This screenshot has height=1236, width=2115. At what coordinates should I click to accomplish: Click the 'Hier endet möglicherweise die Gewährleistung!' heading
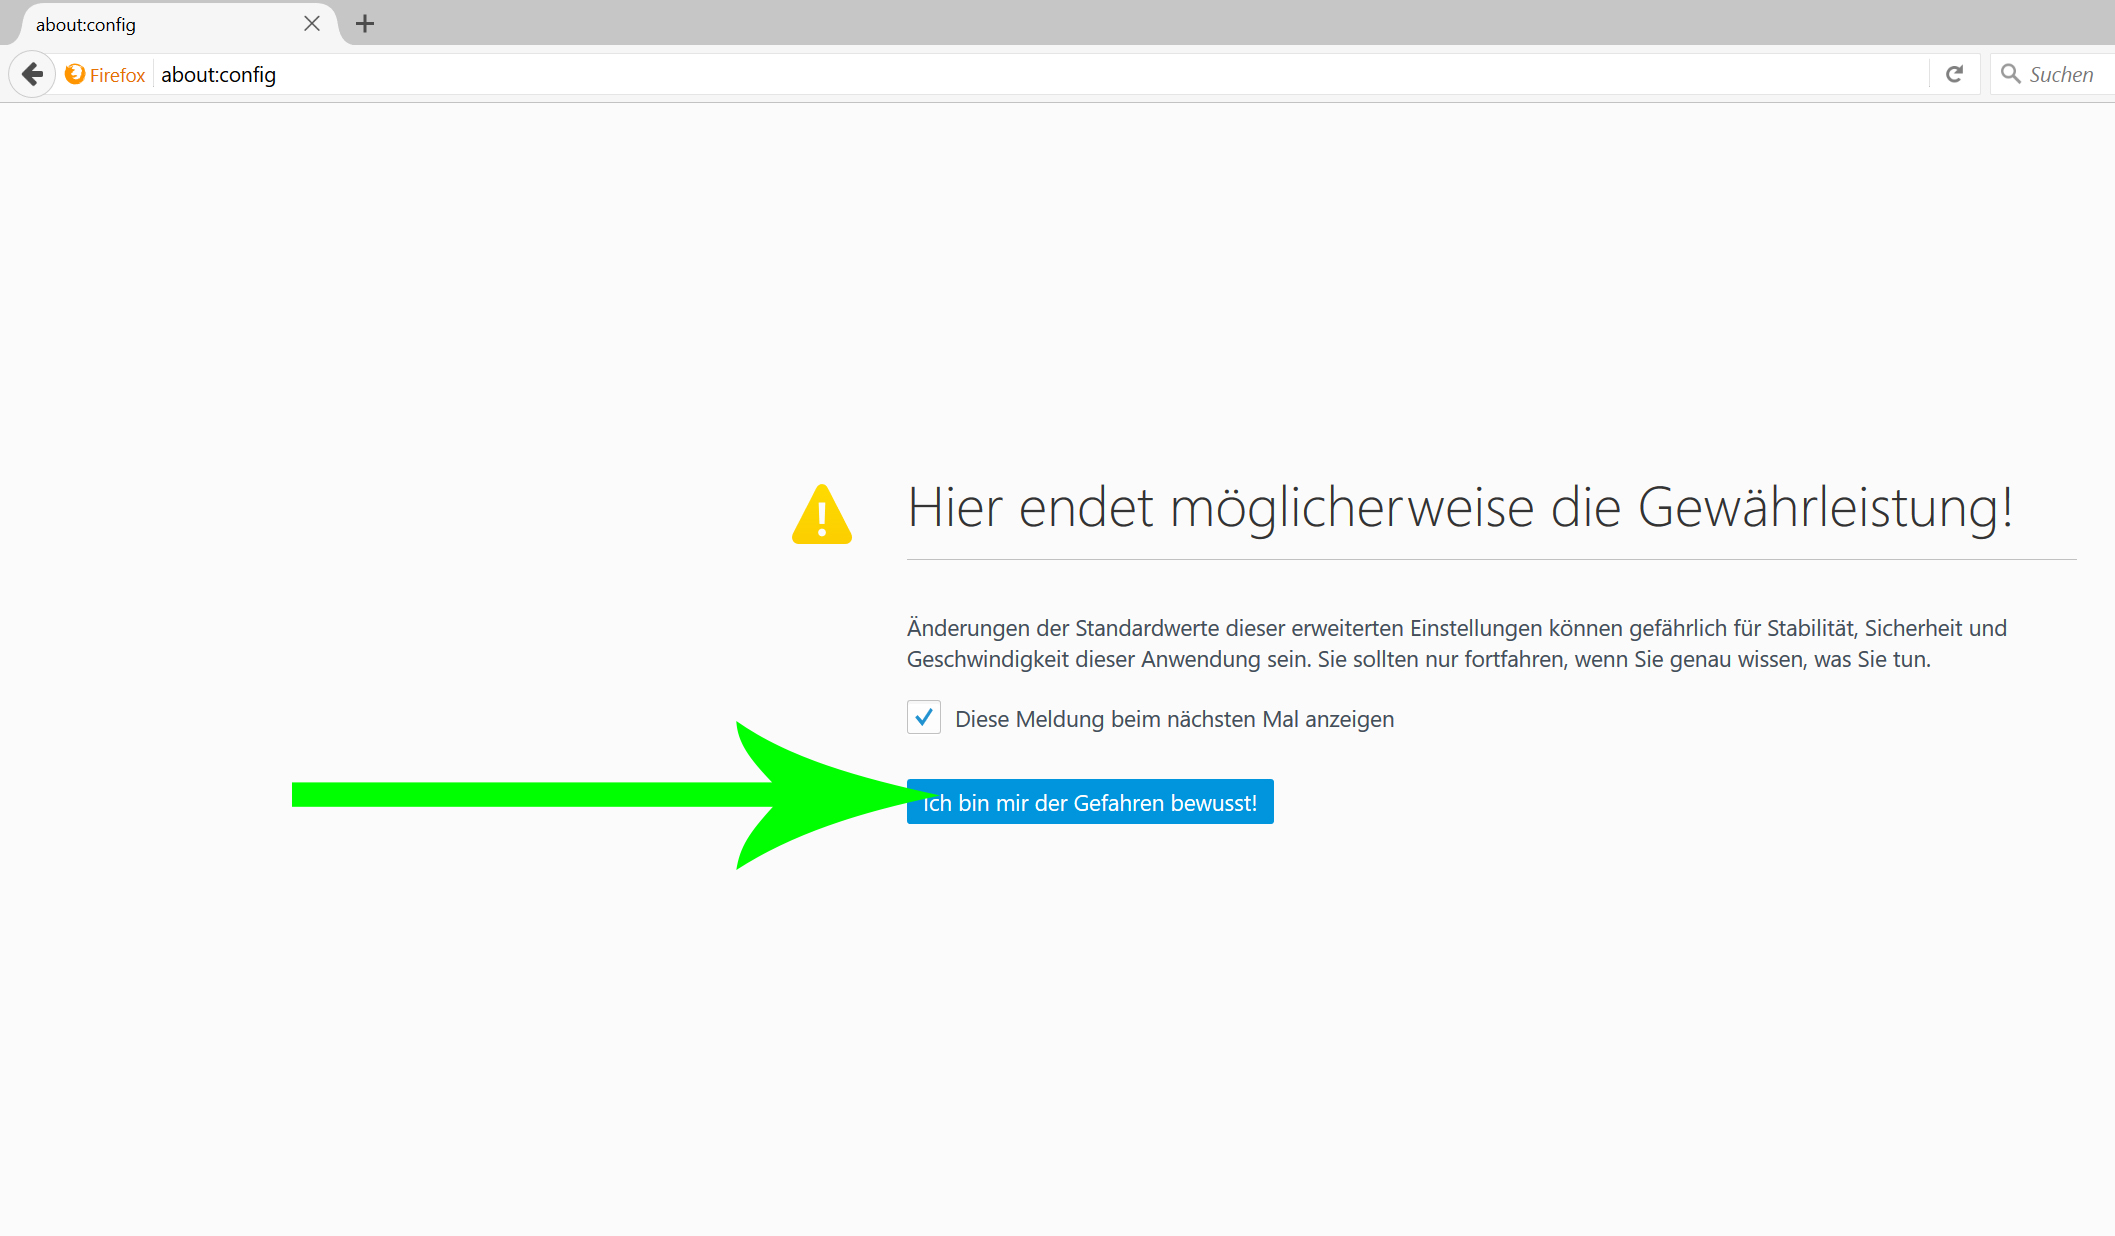(x=1459, y=507)
